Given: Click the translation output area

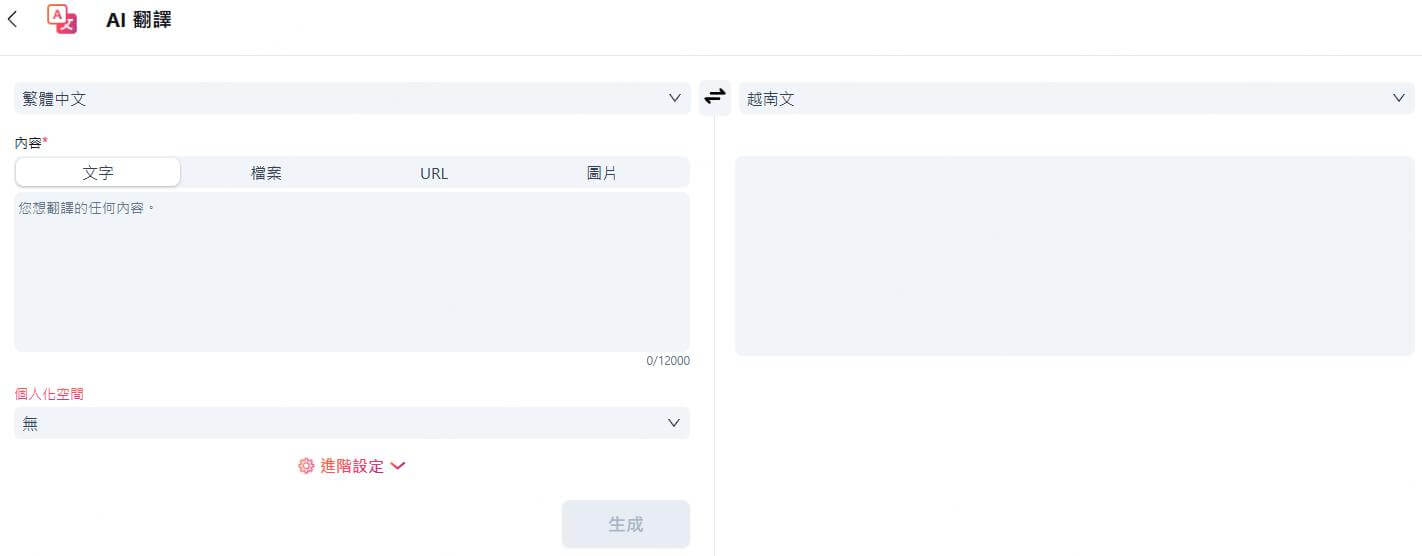Looking at the screenshot, I should tap(1074, 256).
